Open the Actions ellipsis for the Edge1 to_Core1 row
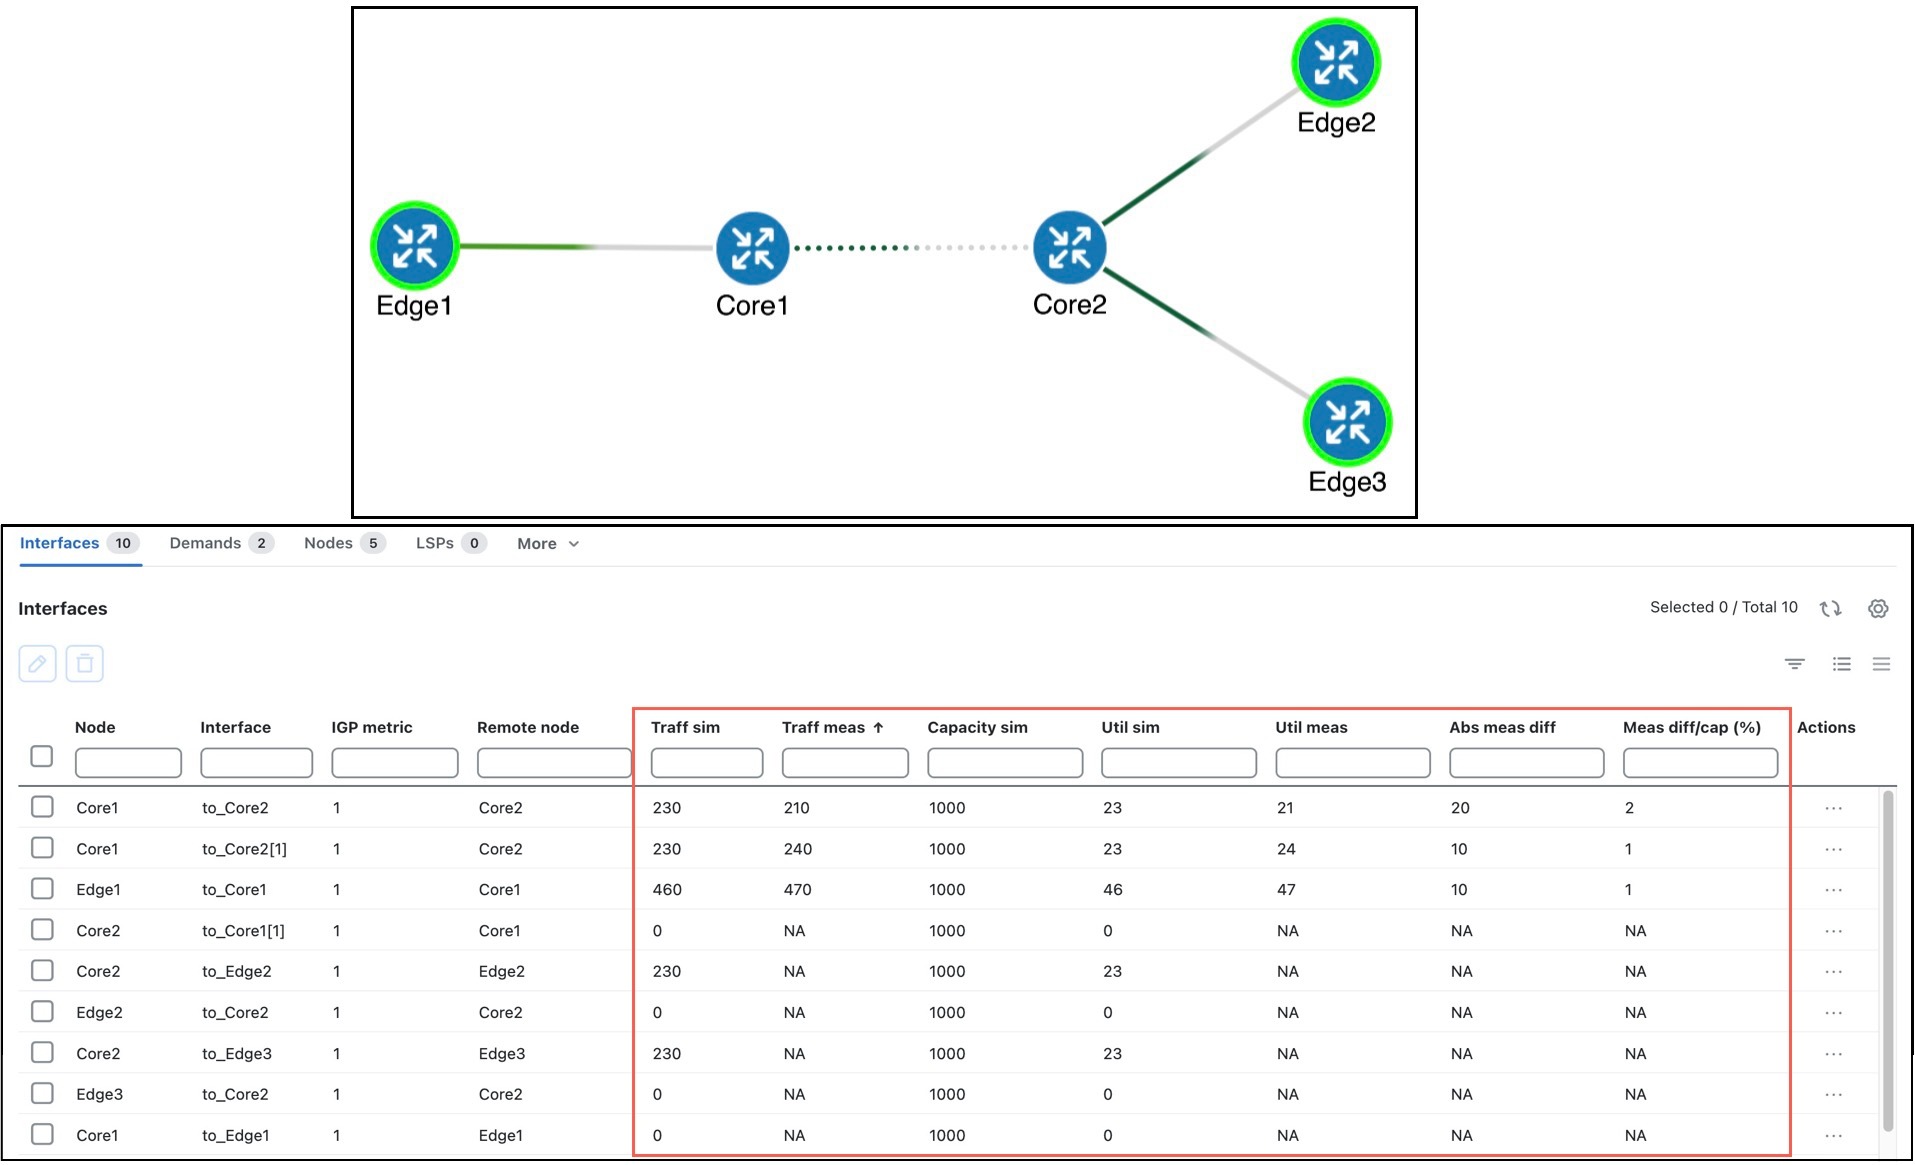Screen dimensions: 1915x1165 [x=1834, y=889]
